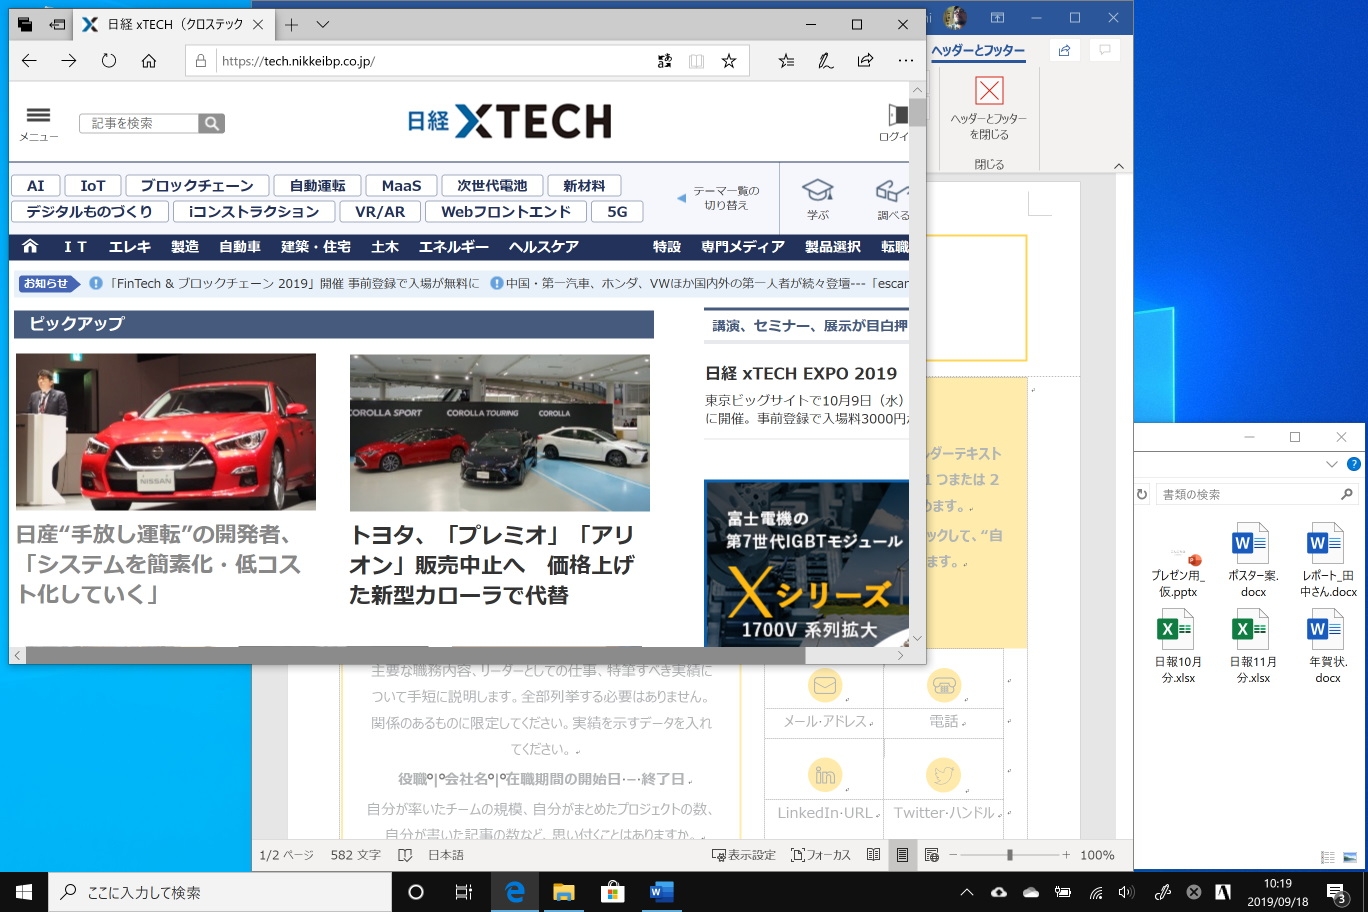Toggle Word focus mode フォーカス
This screenshot has width=1368, height=912.
point(820,855)
